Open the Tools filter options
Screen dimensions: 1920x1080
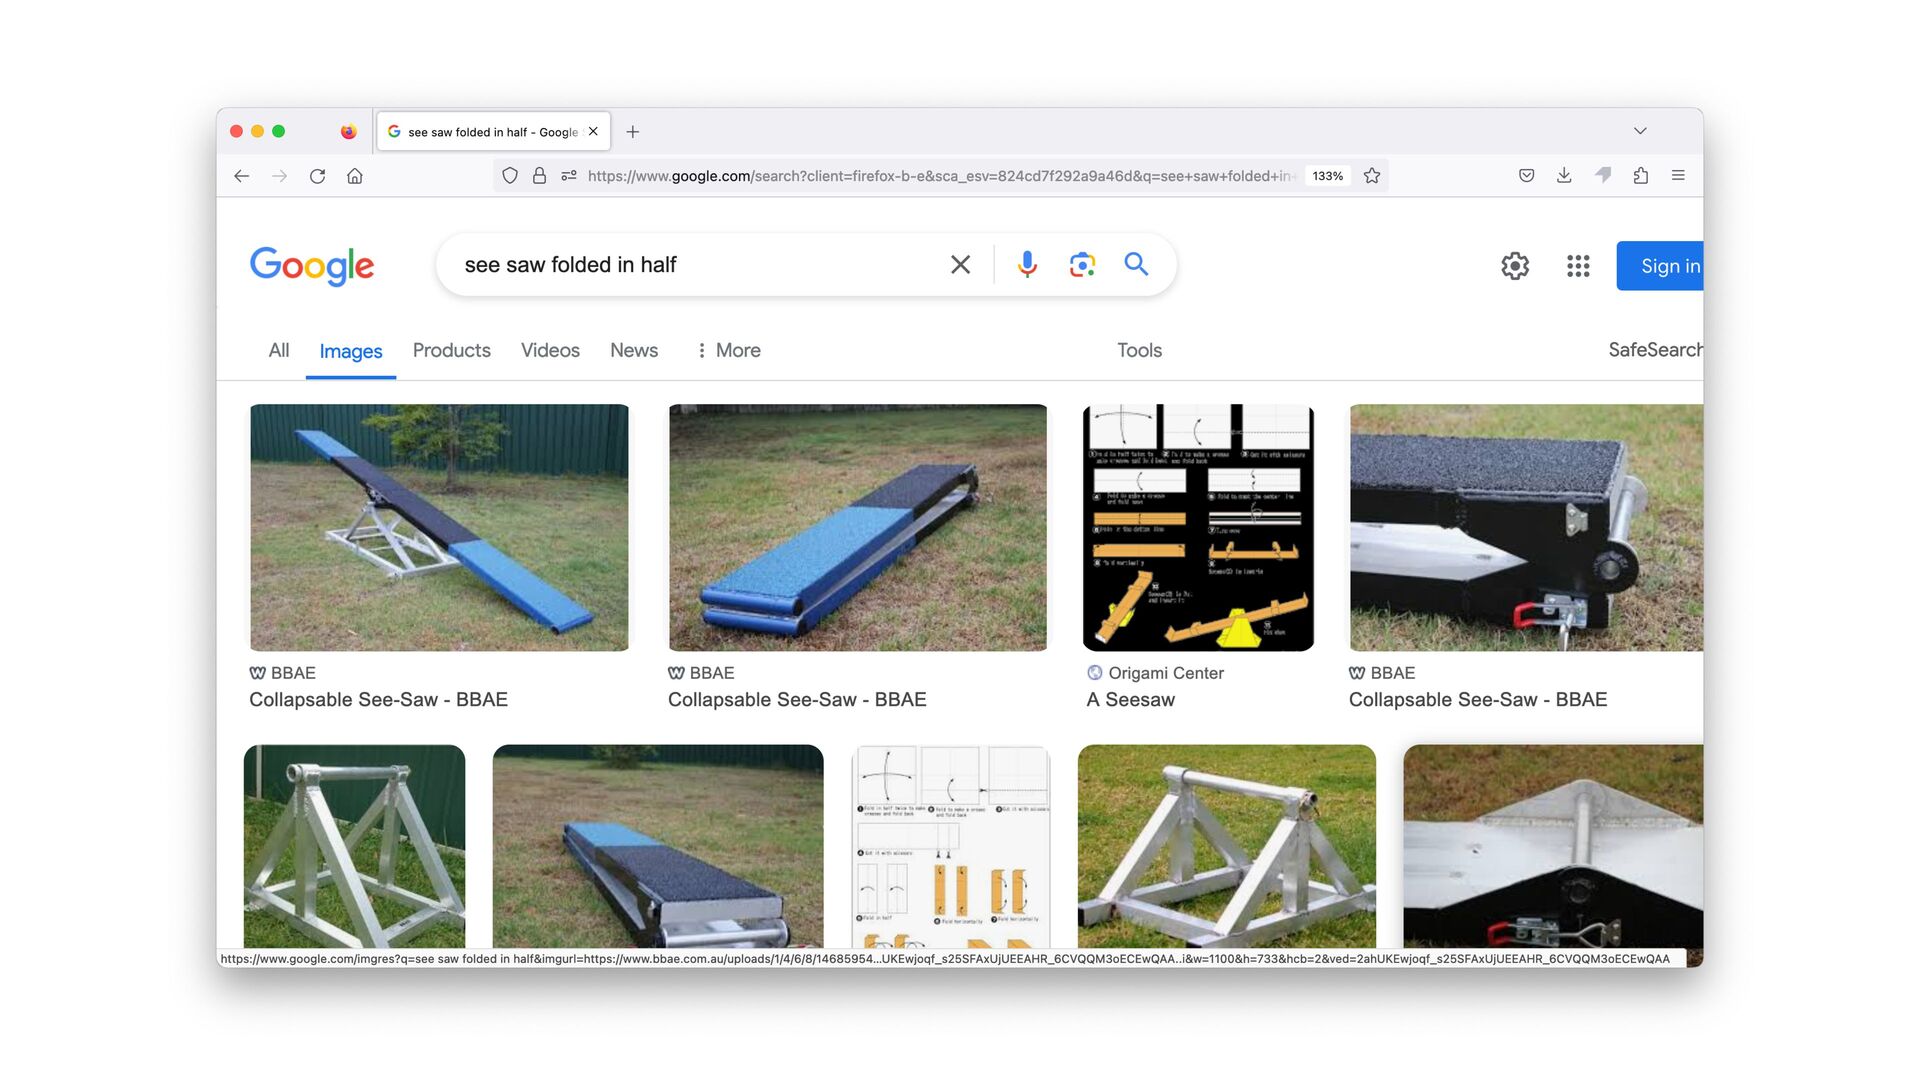point(1139,350)
